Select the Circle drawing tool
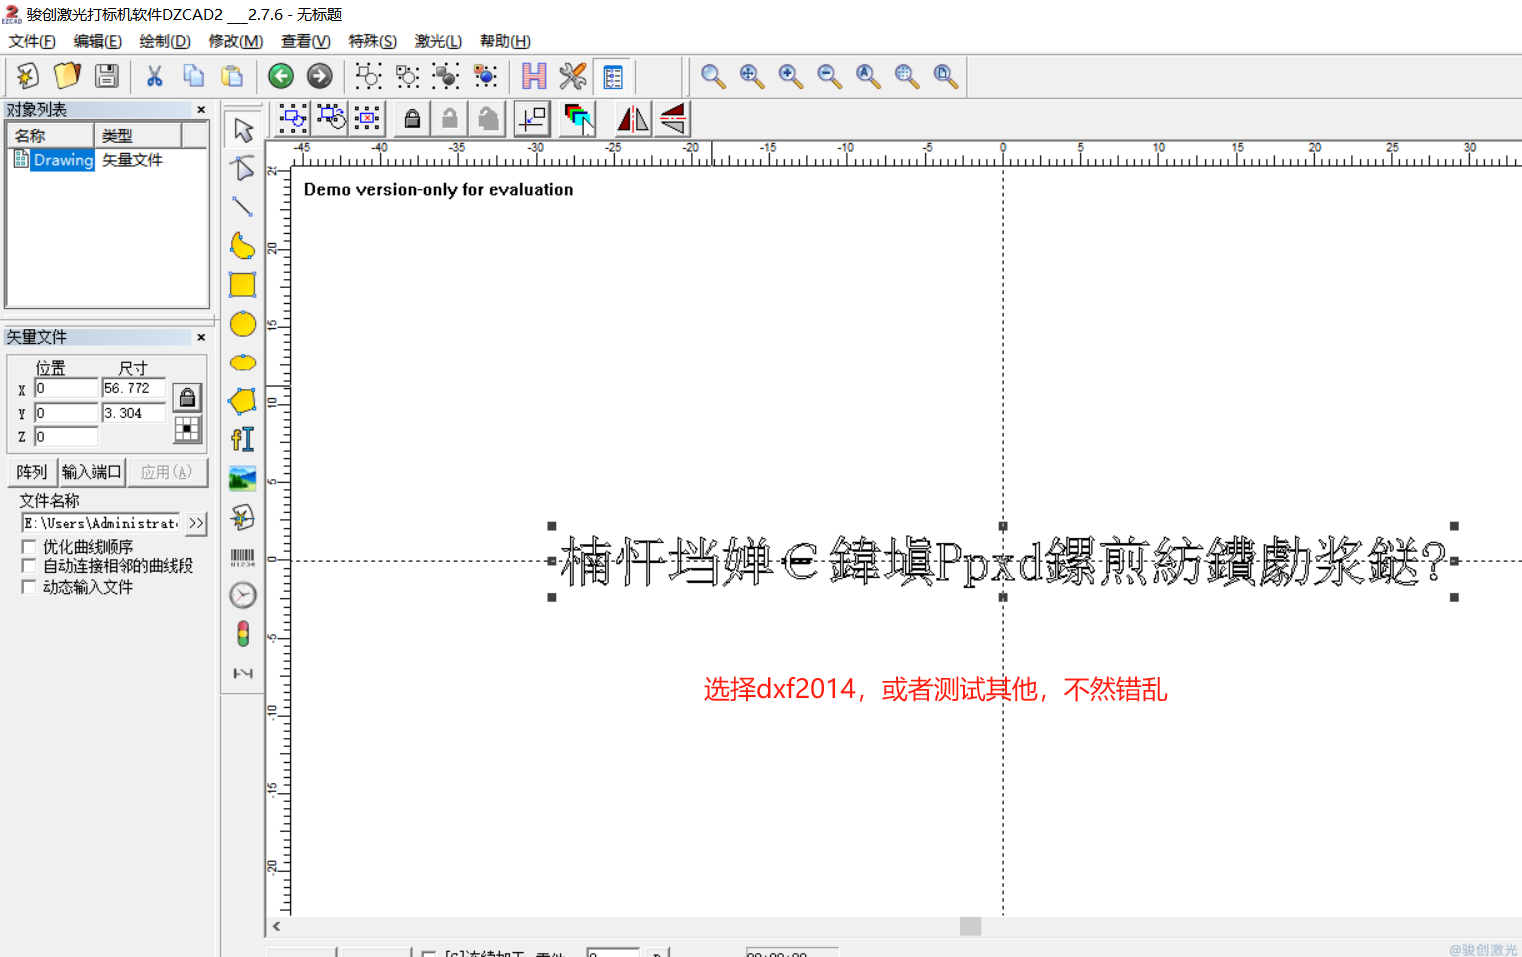 pyautogui.click(x=243, y=324)
